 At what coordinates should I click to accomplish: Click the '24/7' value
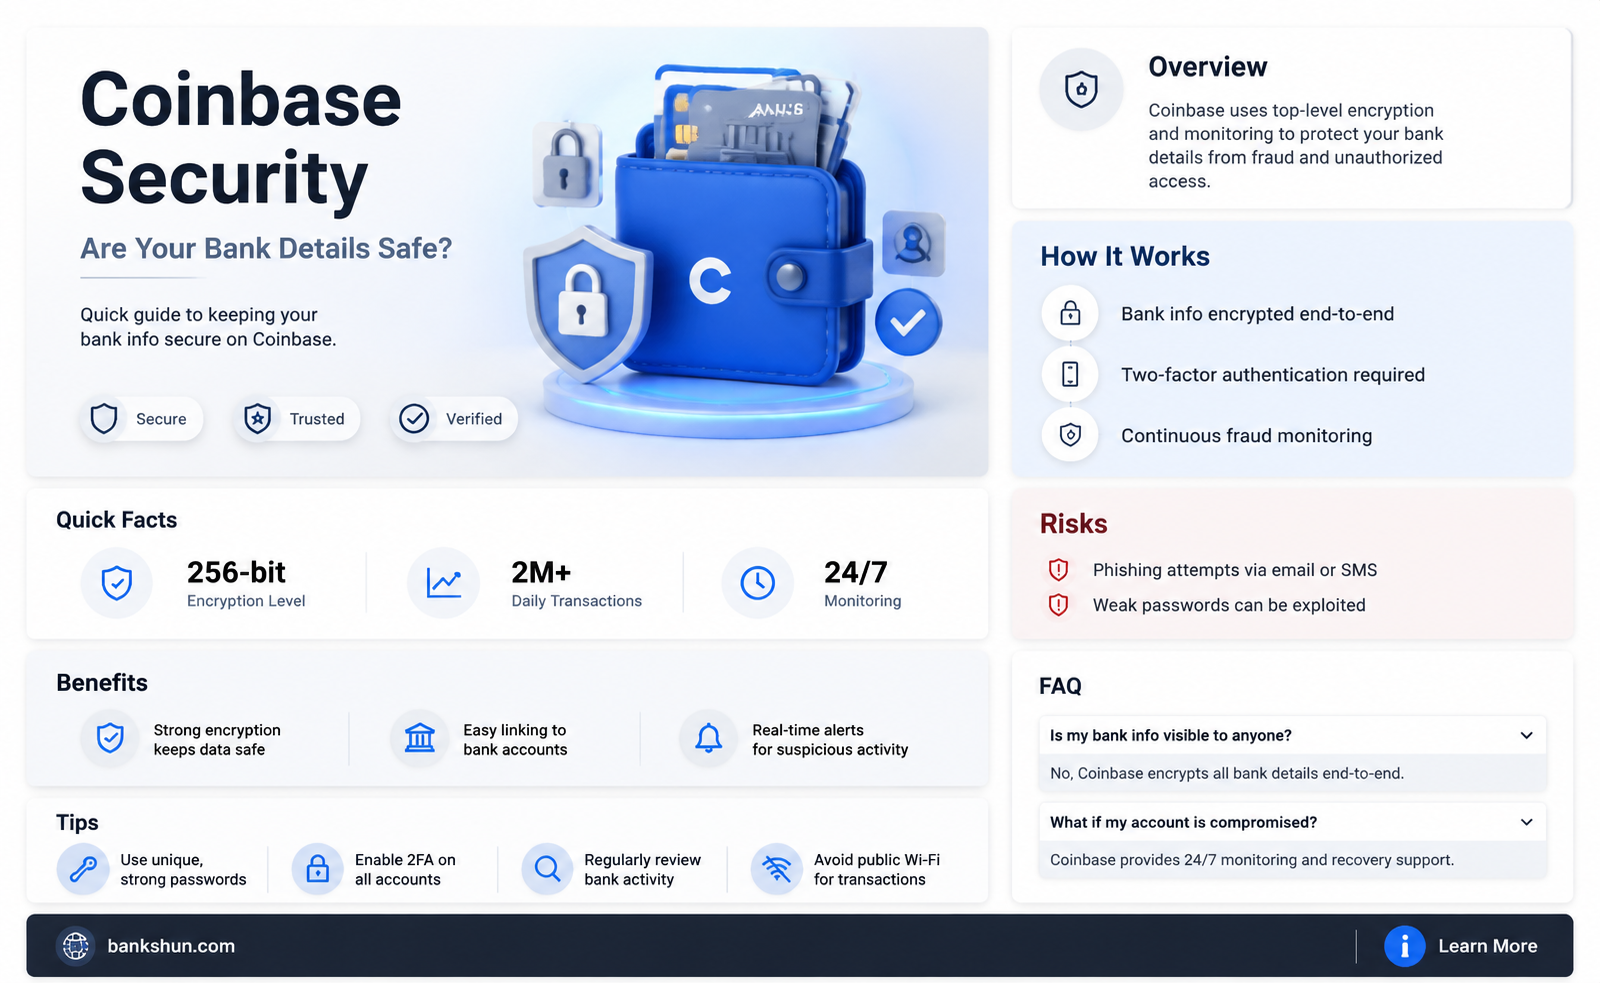tap(856, 572)
